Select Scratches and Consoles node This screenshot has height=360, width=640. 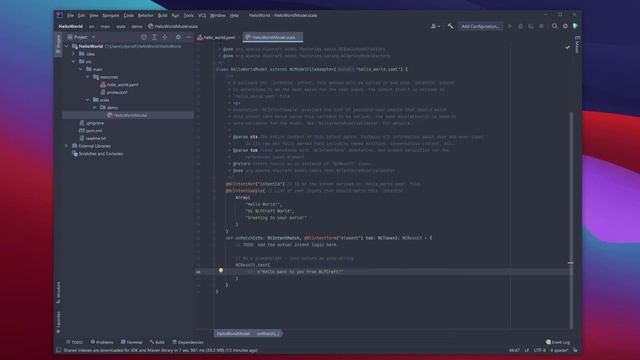[97, 154]
